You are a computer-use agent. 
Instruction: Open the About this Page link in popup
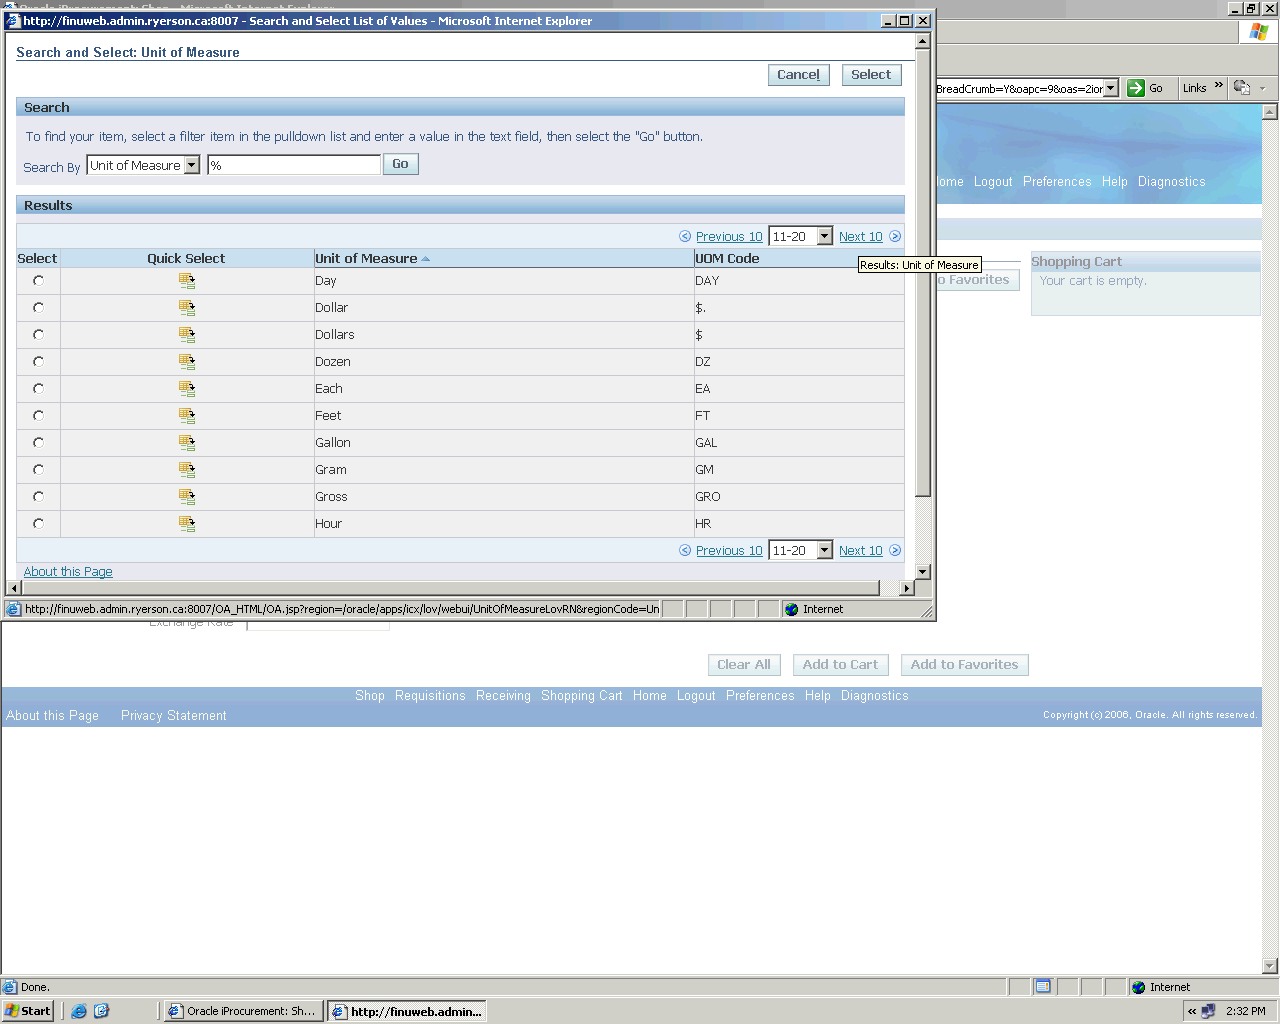pyautogui.click(x=68, y=572)
